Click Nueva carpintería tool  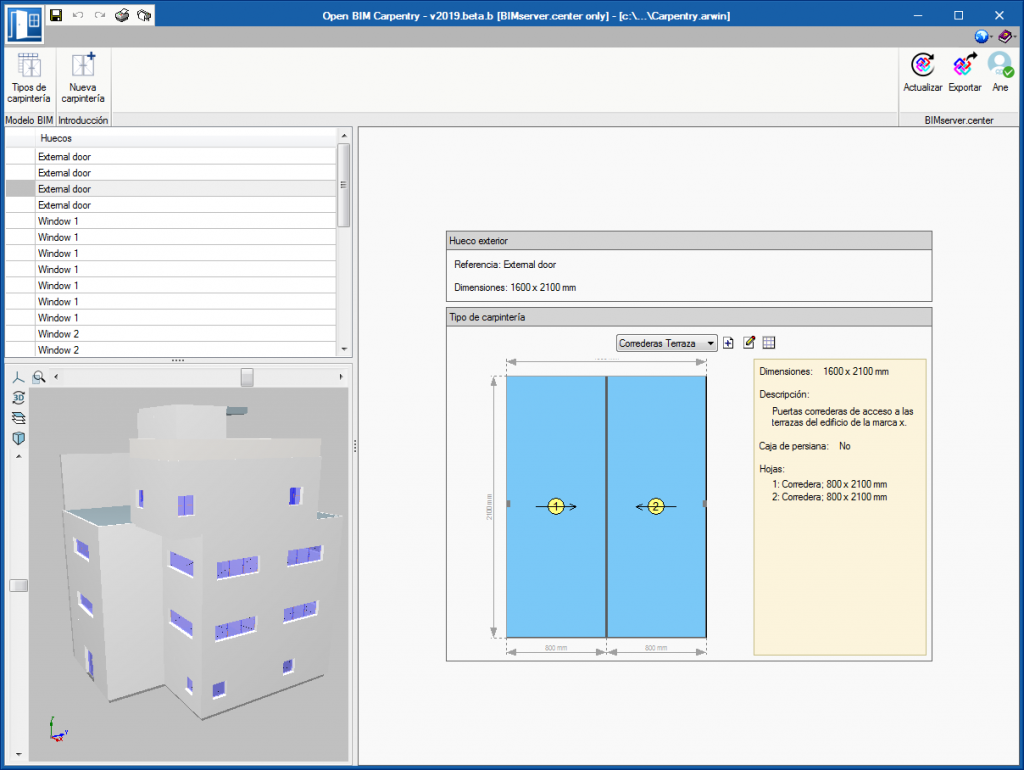click(83, 78)
